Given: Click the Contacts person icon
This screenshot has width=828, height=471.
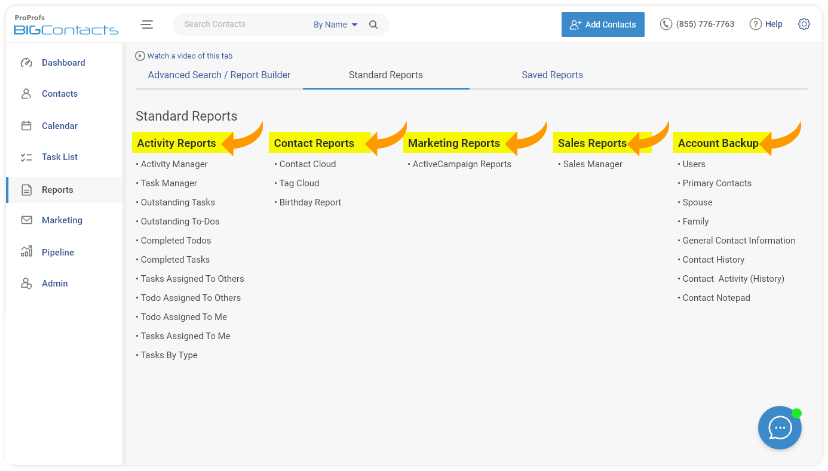Looking at the screenshot, I should click(26, 94).
